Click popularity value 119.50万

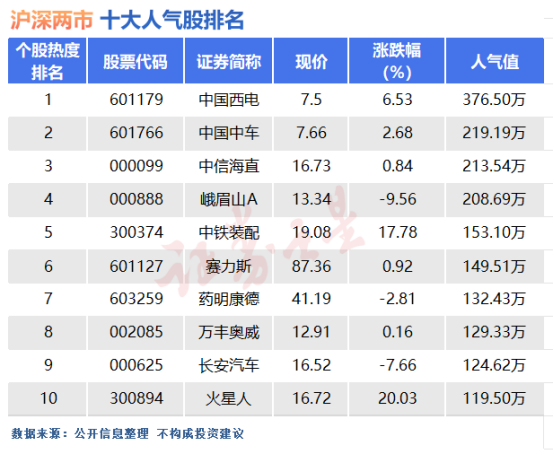point(494,399)
